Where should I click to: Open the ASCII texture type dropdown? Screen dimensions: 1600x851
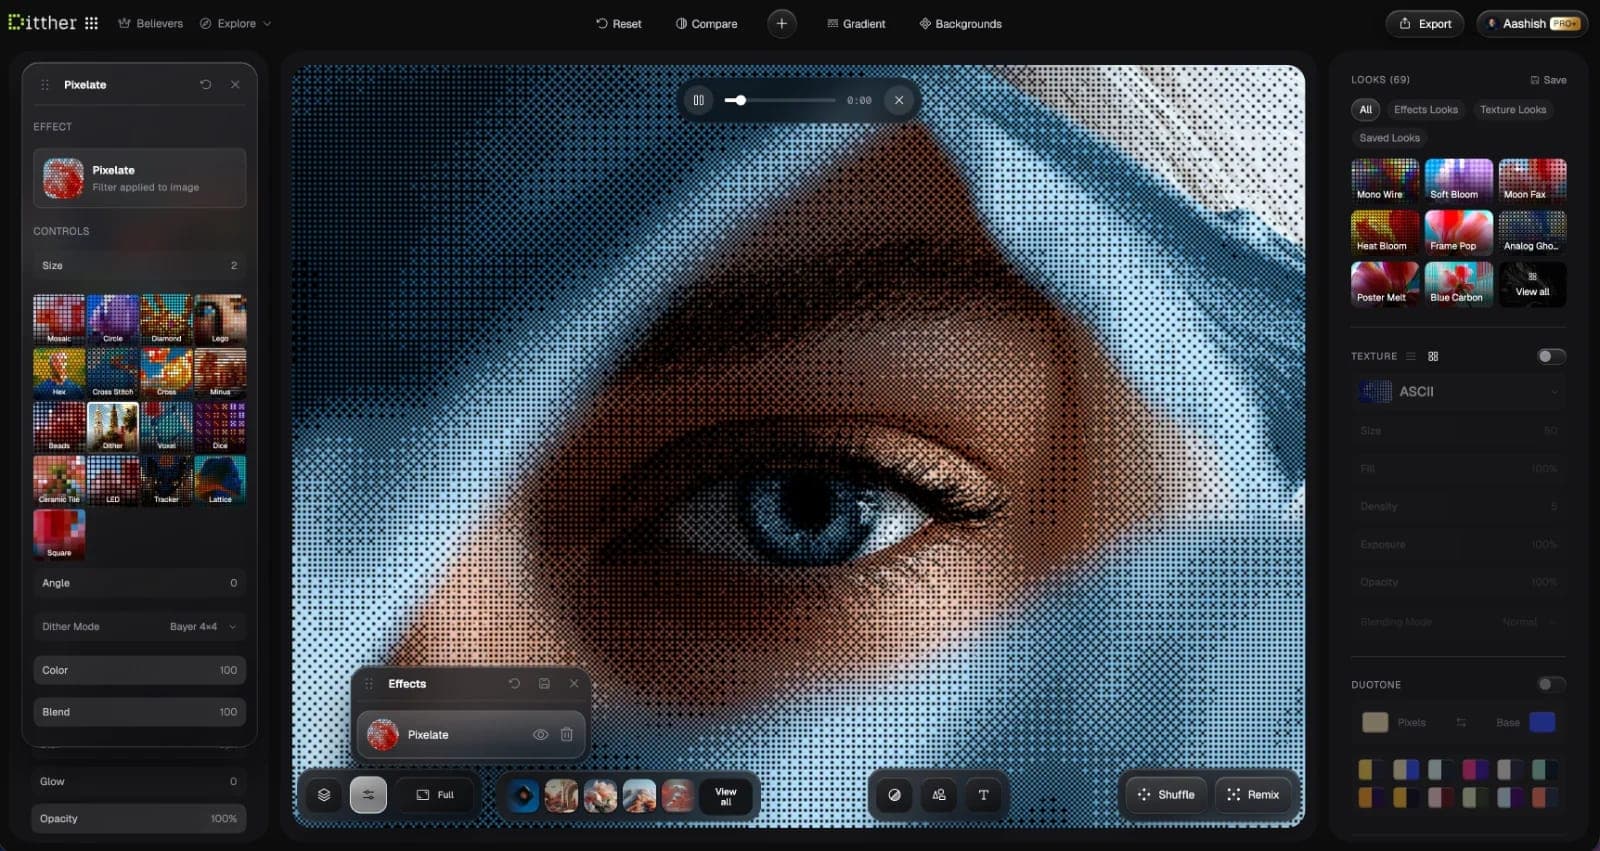(1459, 392)
